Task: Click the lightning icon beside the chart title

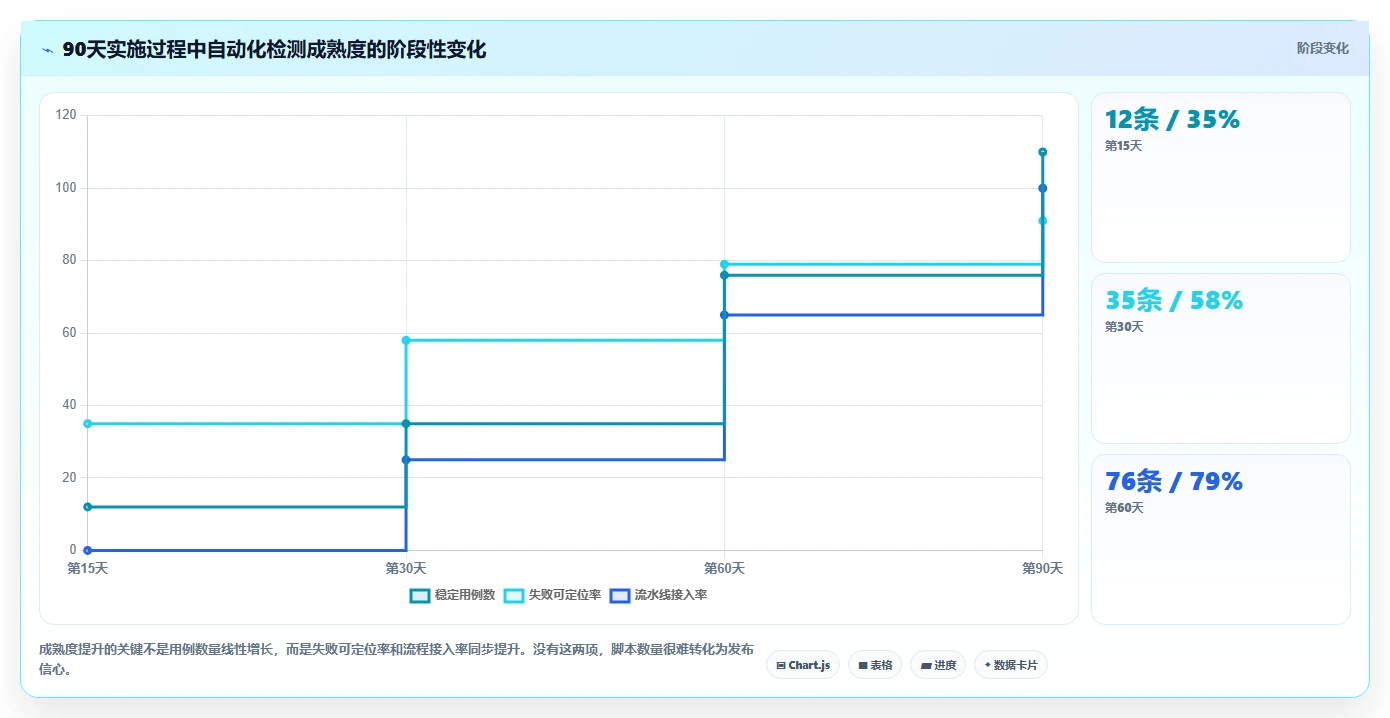Action: (x=48, y=50)
